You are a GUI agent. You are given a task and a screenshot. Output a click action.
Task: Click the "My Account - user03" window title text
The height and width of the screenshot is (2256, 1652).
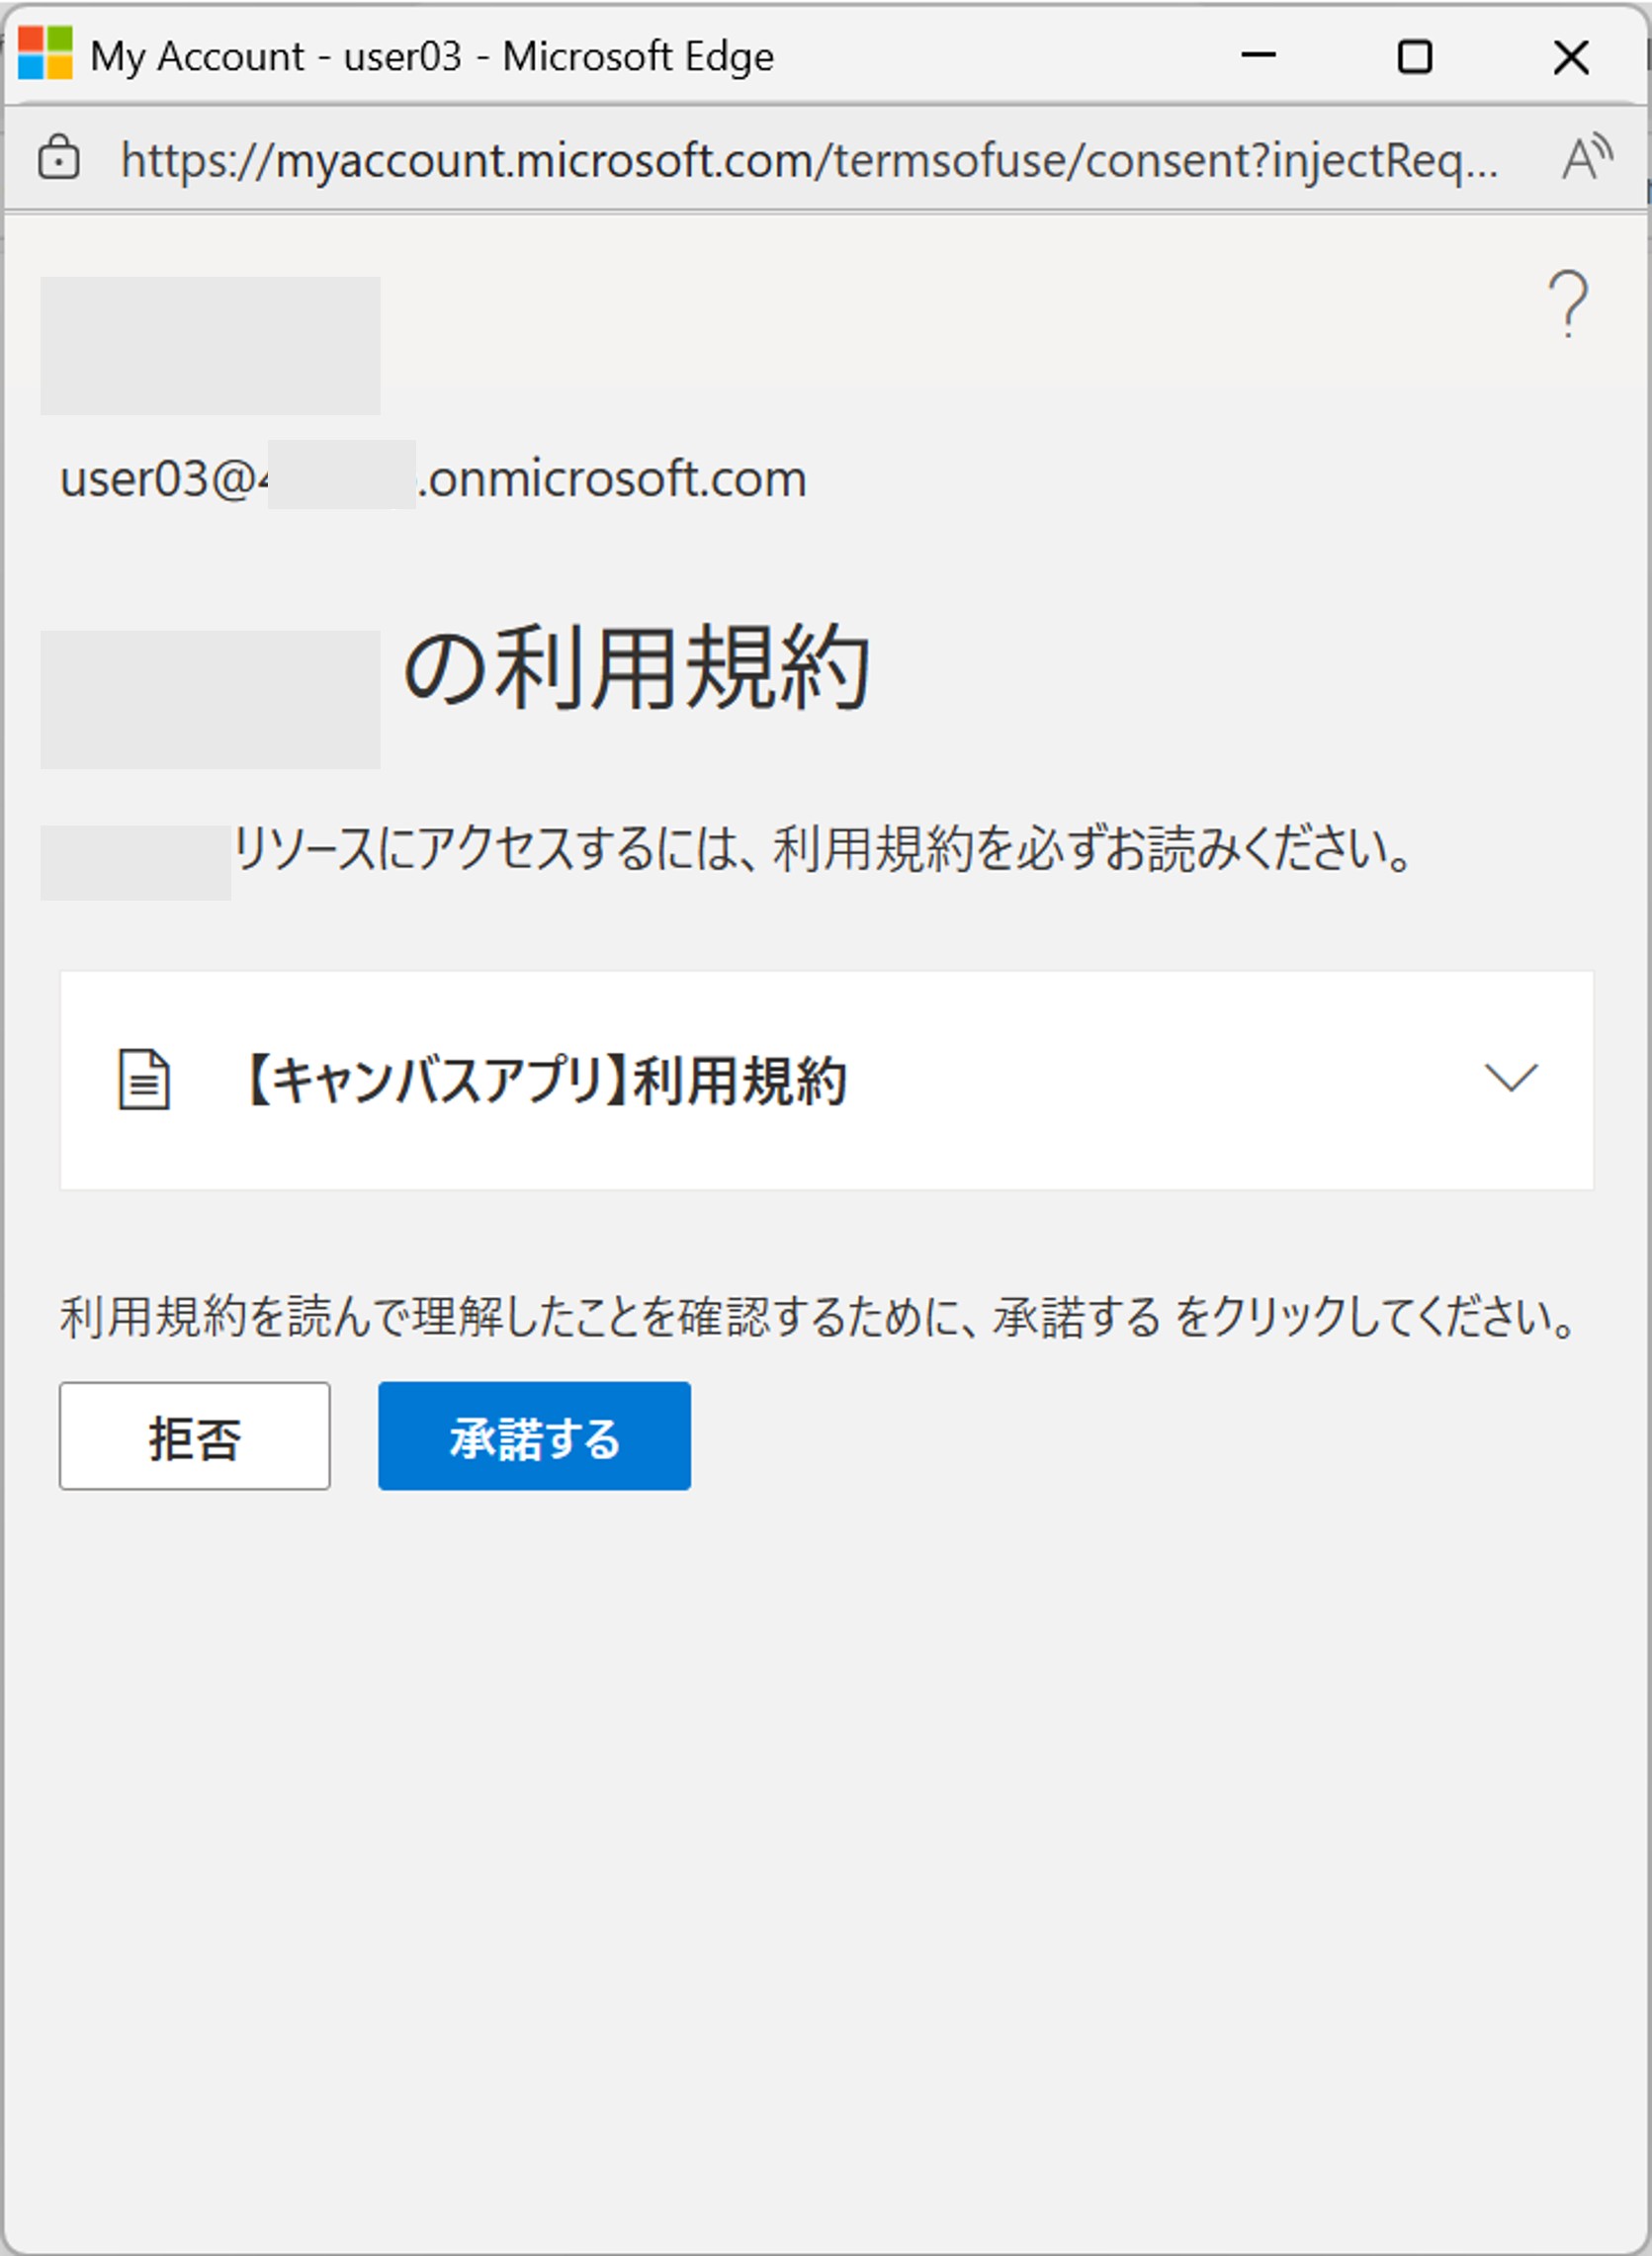pyautogui.click(x=432, y=56)
